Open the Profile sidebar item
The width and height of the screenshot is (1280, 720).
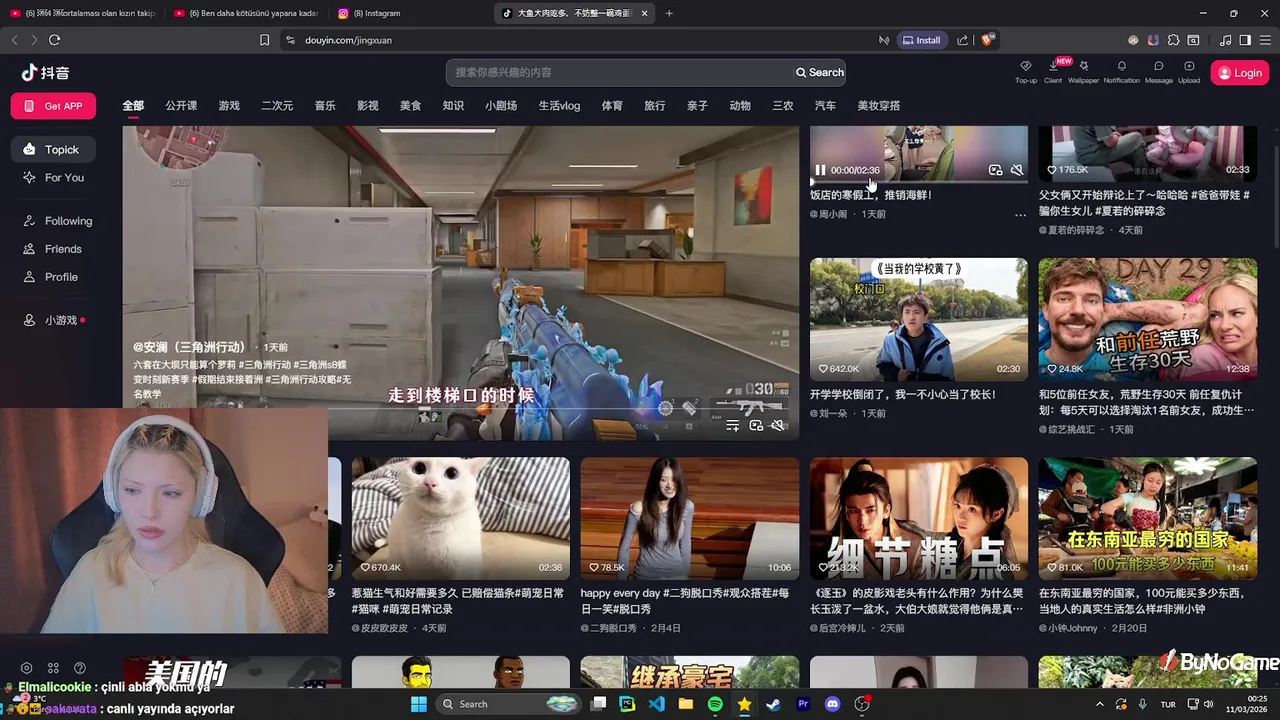[53, 277]
